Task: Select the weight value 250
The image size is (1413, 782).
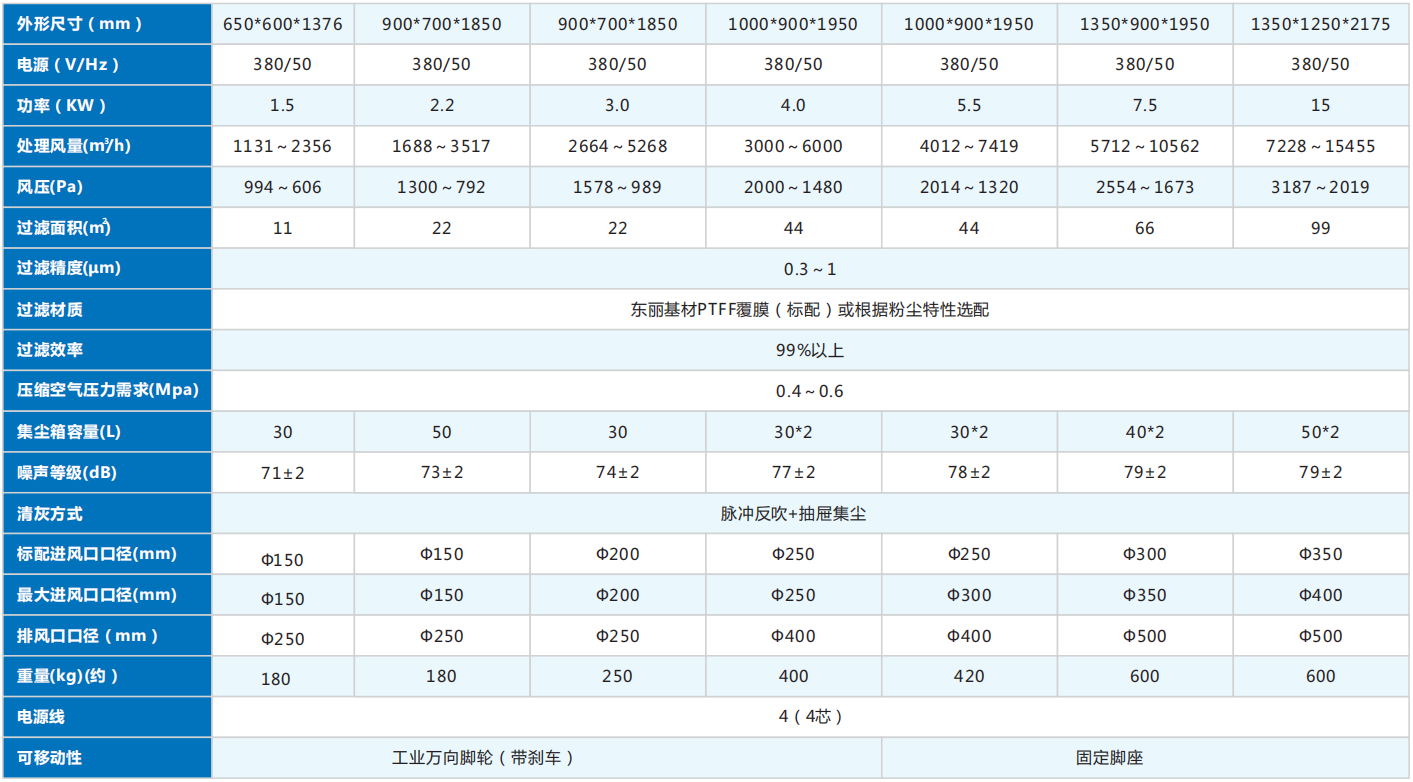Action: pos(618,677)
